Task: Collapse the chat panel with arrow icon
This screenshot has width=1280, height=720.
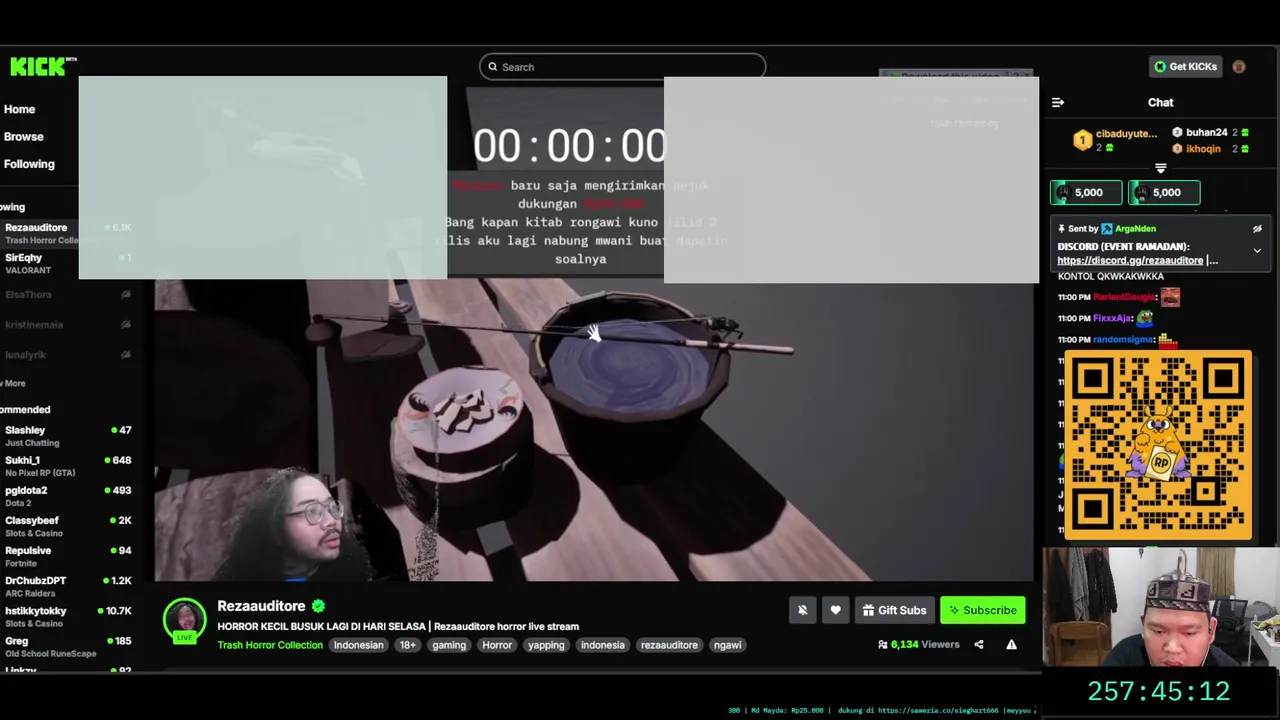Action: pyautogui.click(x=1058, y=102)
